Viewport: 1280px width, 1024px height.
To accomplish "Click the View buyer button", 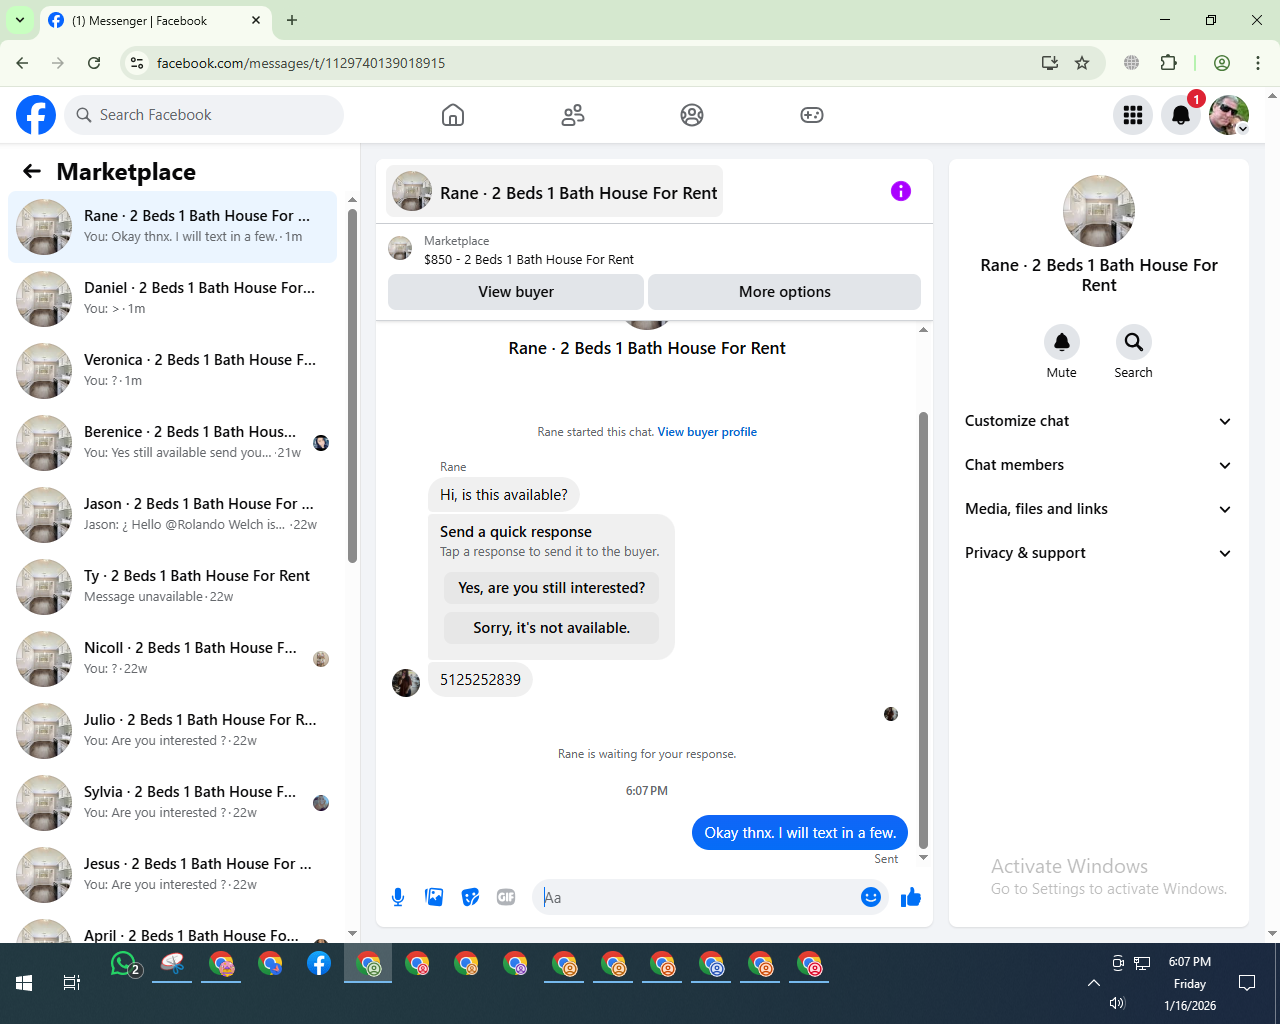I will point(516,292).
